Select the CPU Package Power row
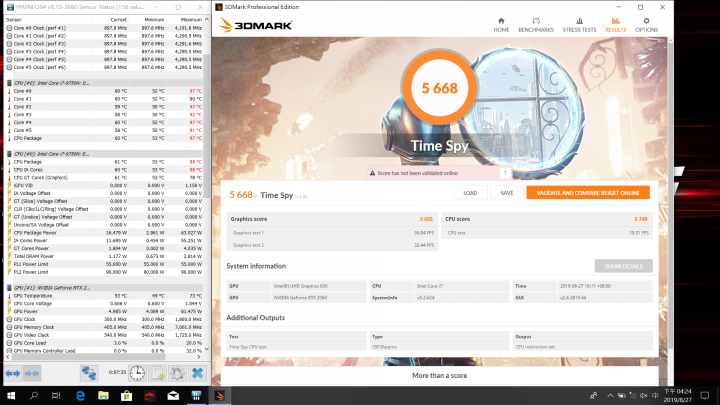The width and height of the screenshot is (720, 405). click(x=104, y=233)
